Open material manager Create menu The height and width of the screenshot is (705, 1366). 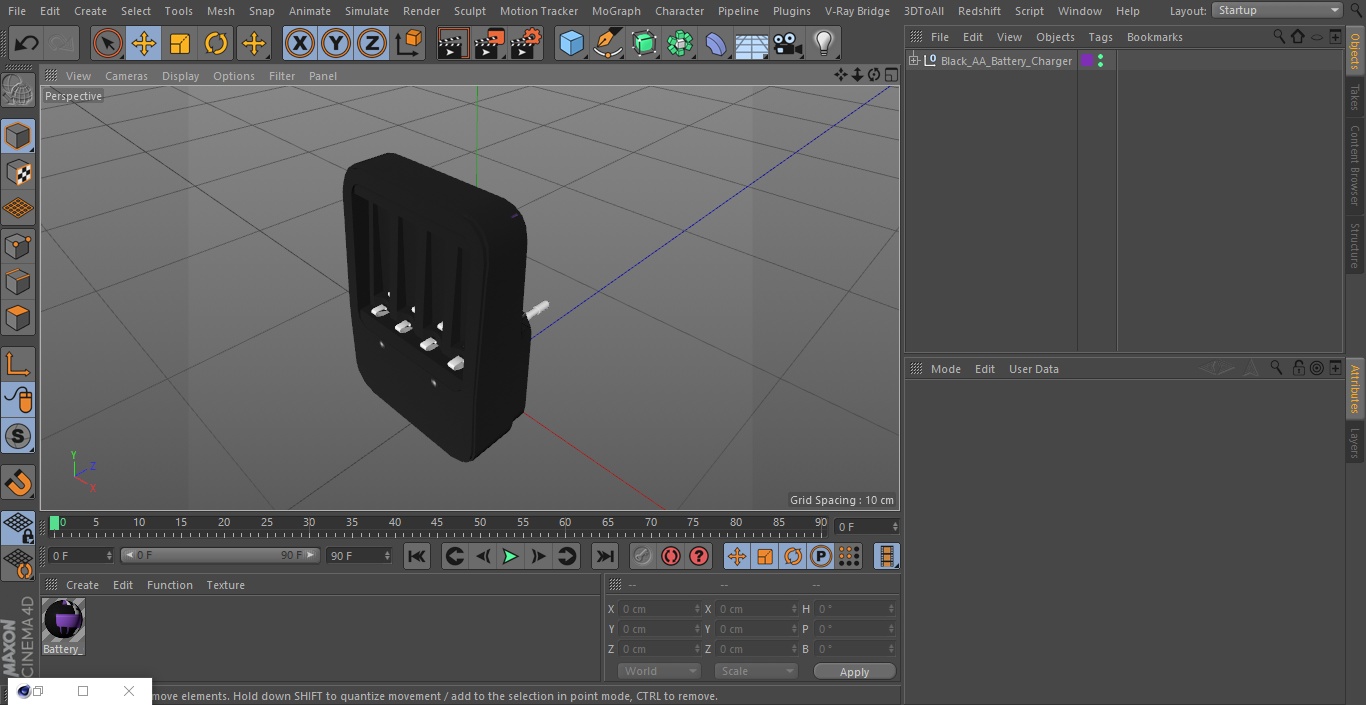coord(82,585)
